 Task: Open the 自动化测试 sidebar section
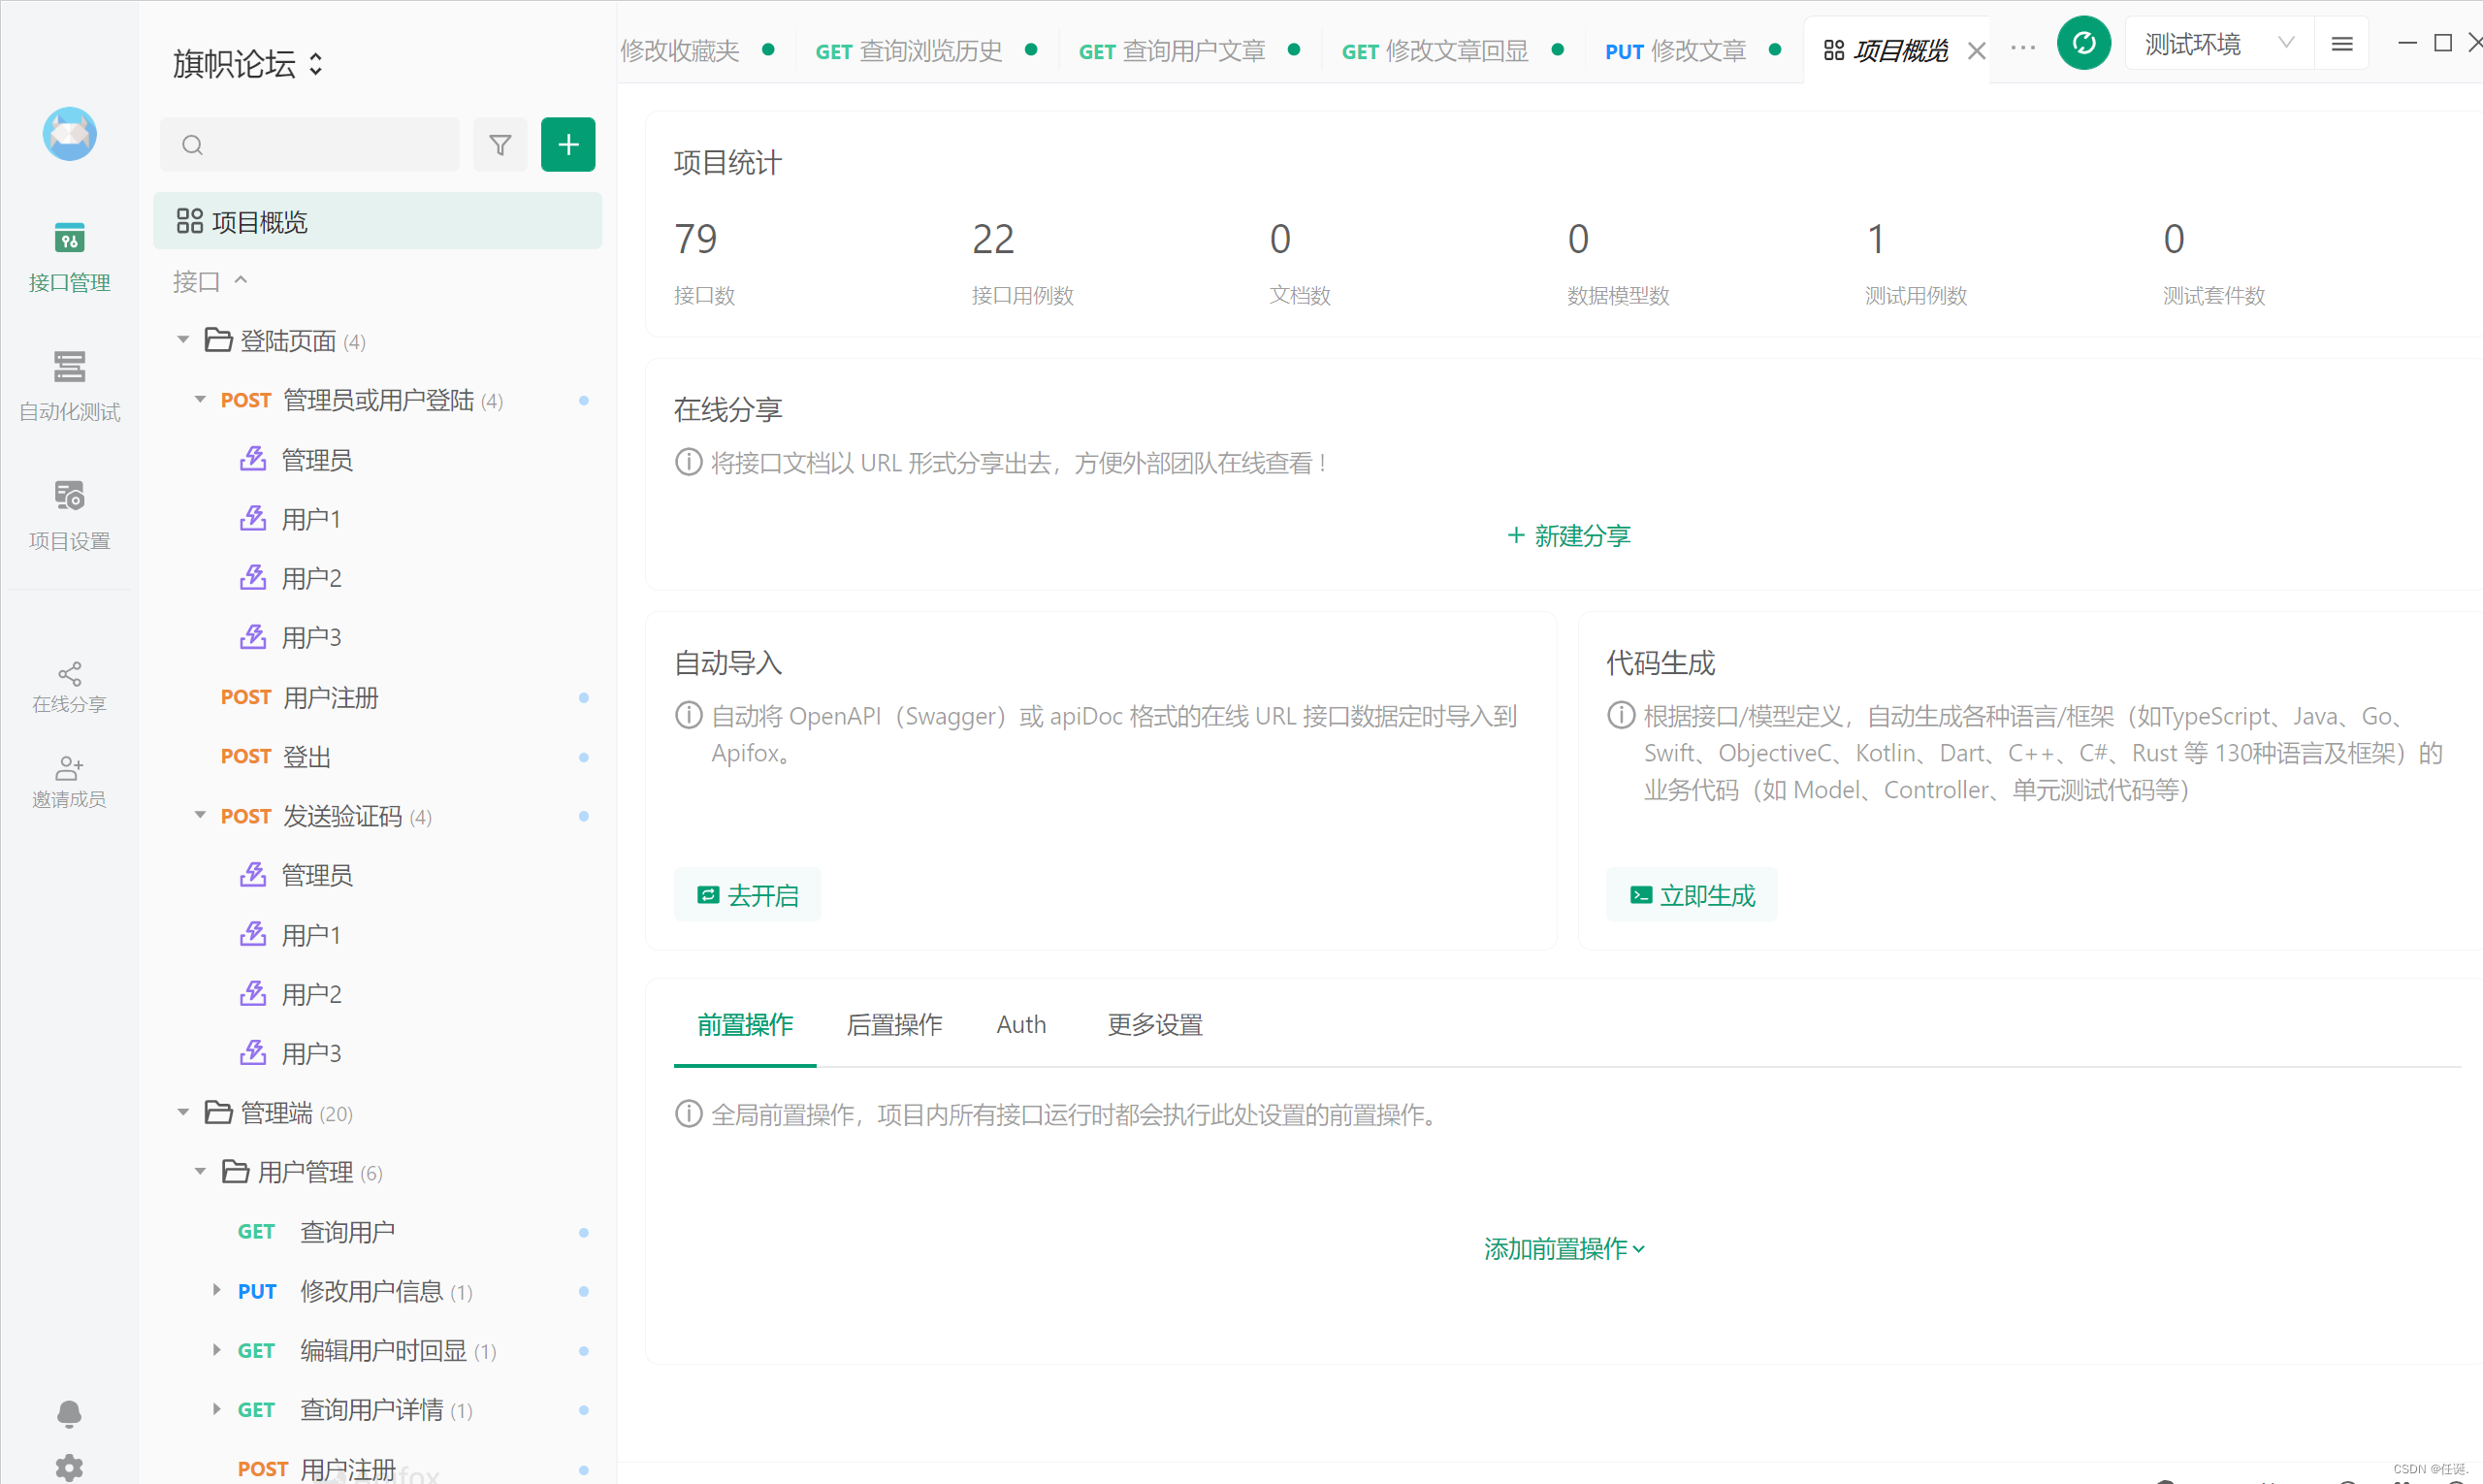pos(69,386)
